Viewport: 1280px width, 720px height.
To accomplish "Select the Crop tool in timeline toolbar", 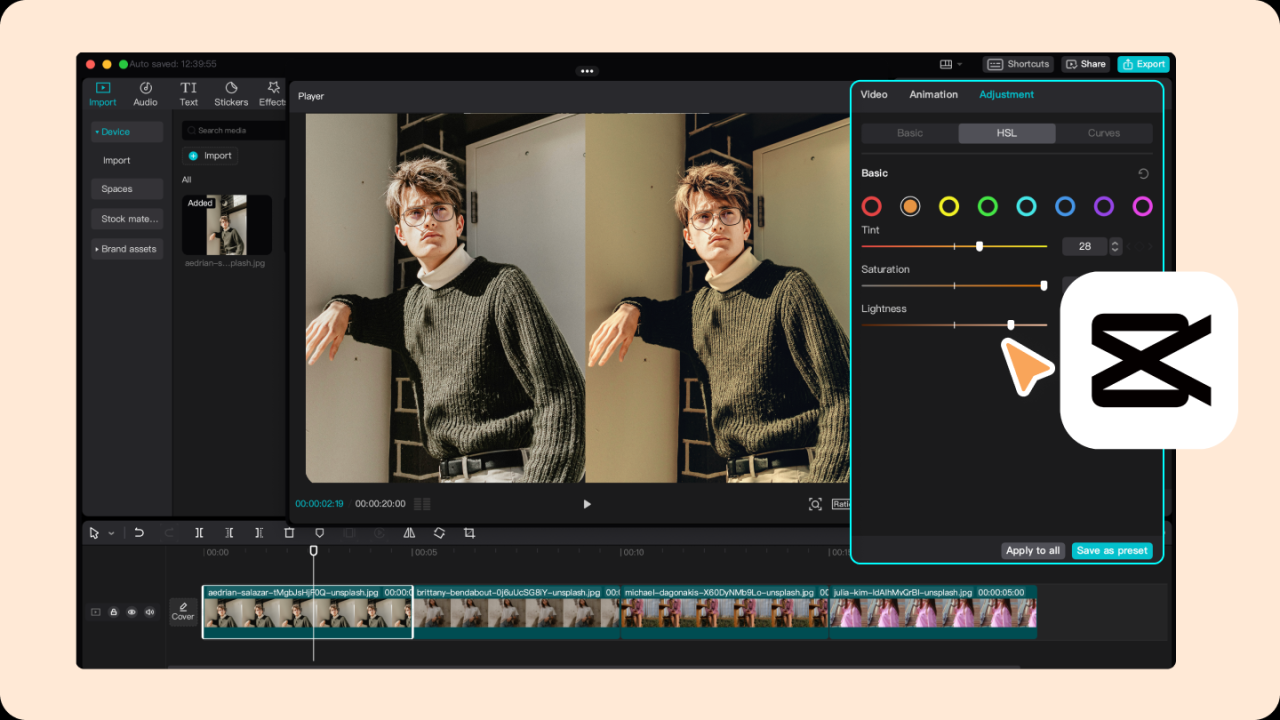I will pos(469,533).
